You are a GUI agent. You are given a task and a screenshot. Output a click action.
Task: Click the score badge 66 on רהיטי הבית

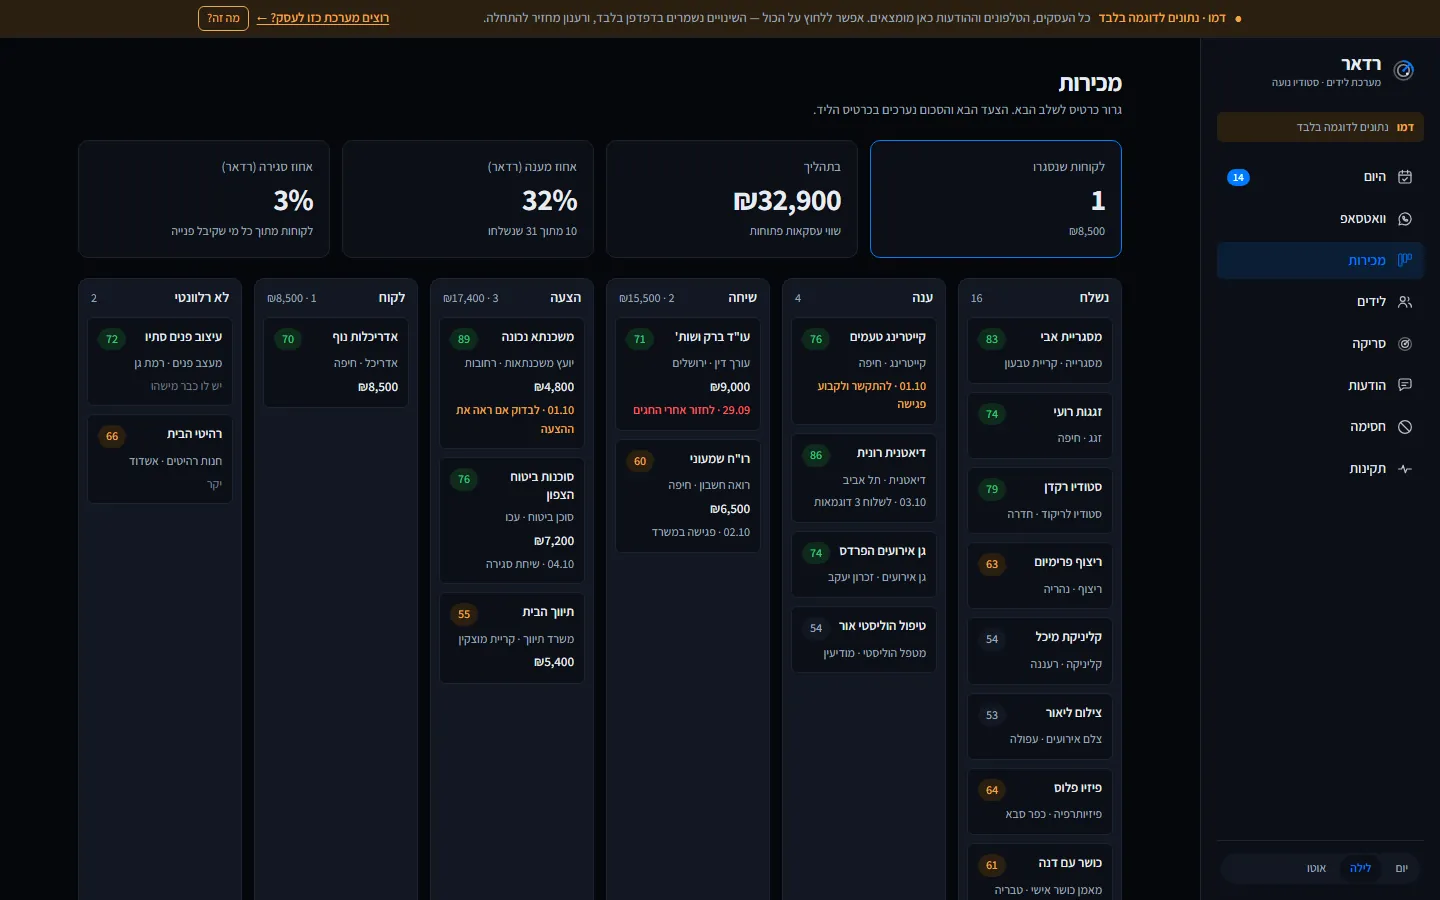pyautogui.click(x=112, y=436)
